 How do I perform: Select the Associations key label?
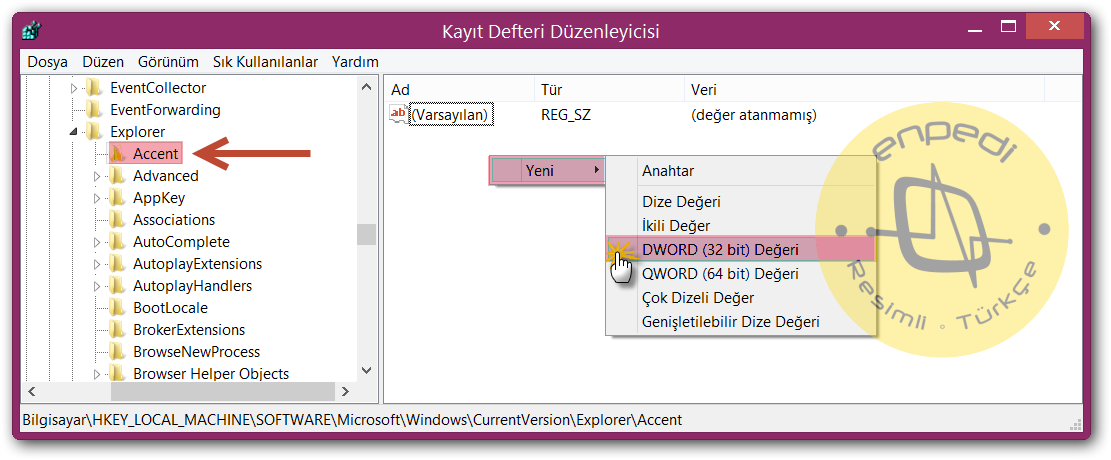pyautogui.click(x=174, y=220)
